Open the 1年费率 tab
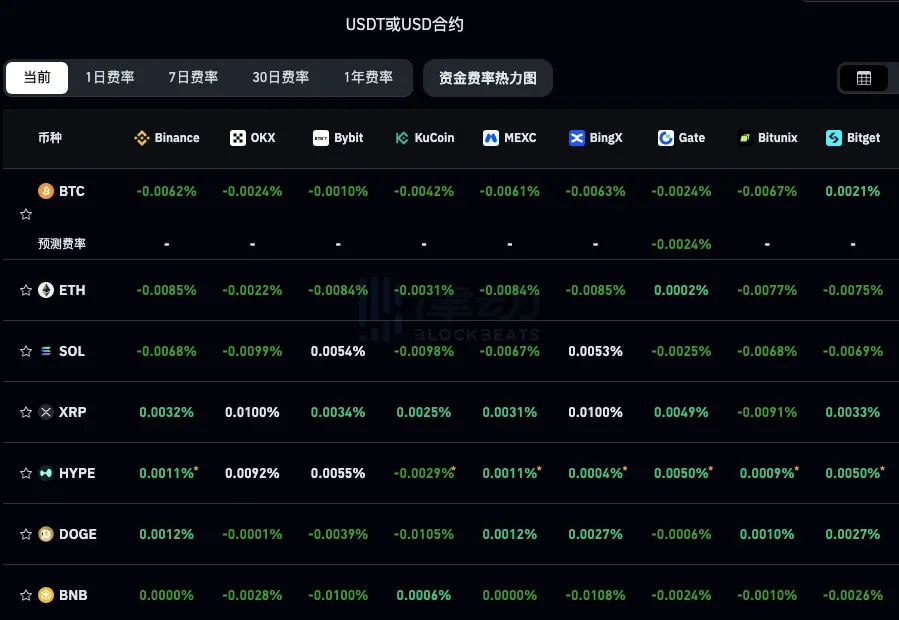Image resolution: width=899 pixels, height=620 pixels. tap(368, 77)
